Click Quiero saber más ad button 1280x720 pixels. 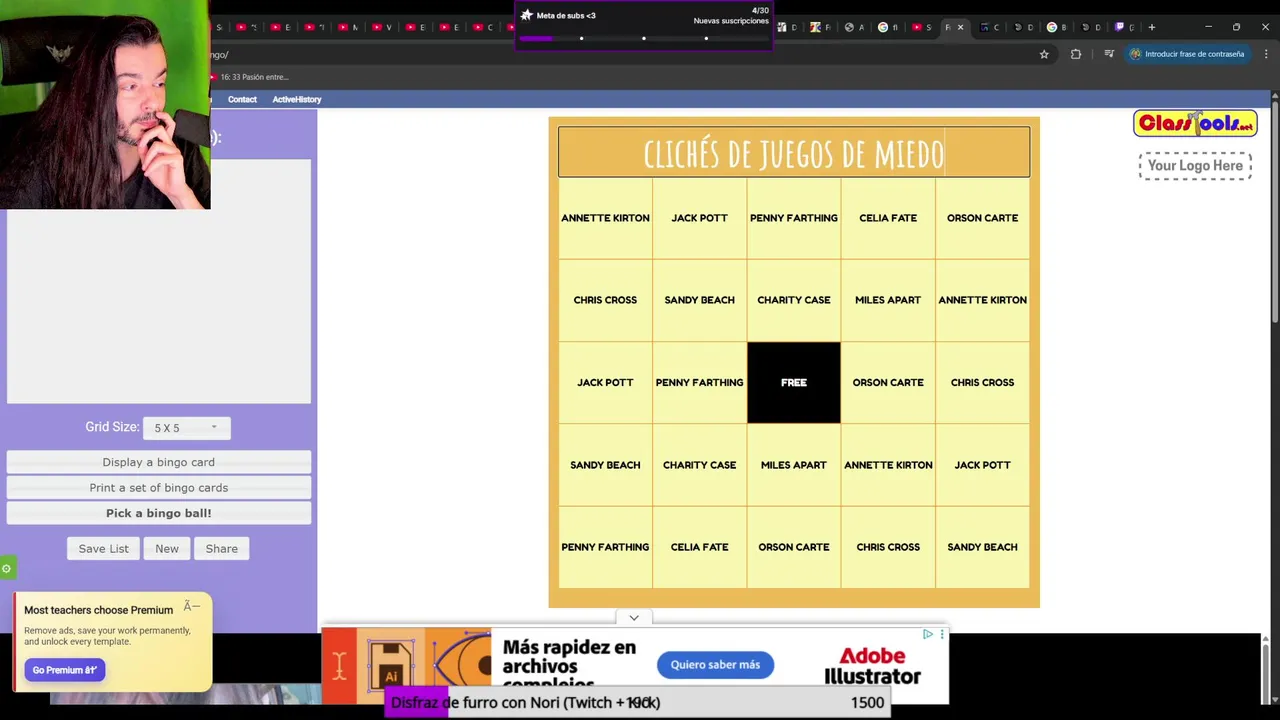pos(715,664)
